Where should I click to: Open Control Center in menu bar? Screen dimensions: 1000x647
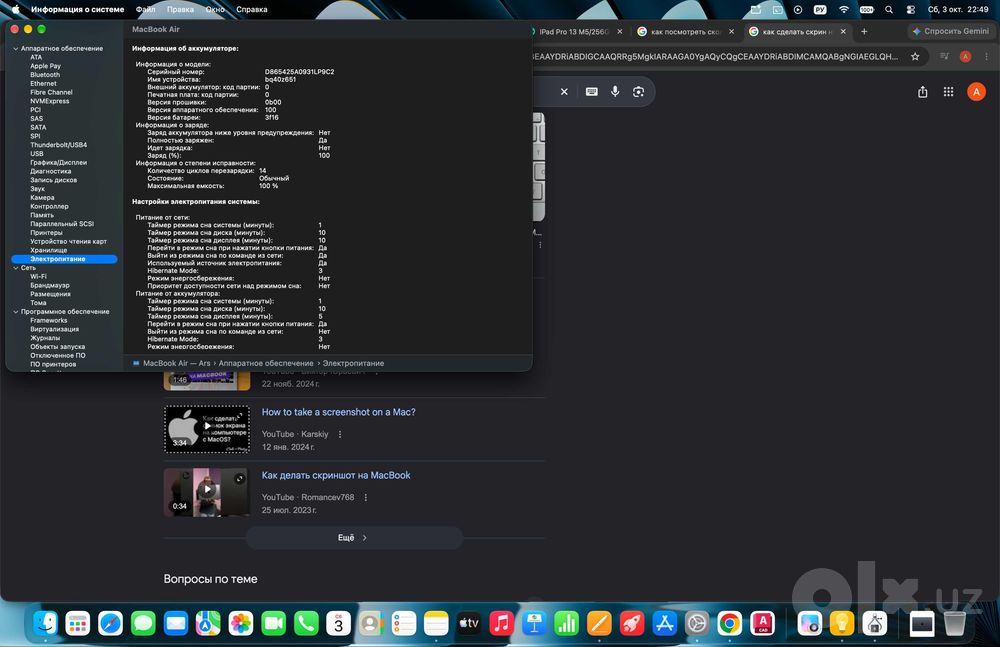(911, 10)
